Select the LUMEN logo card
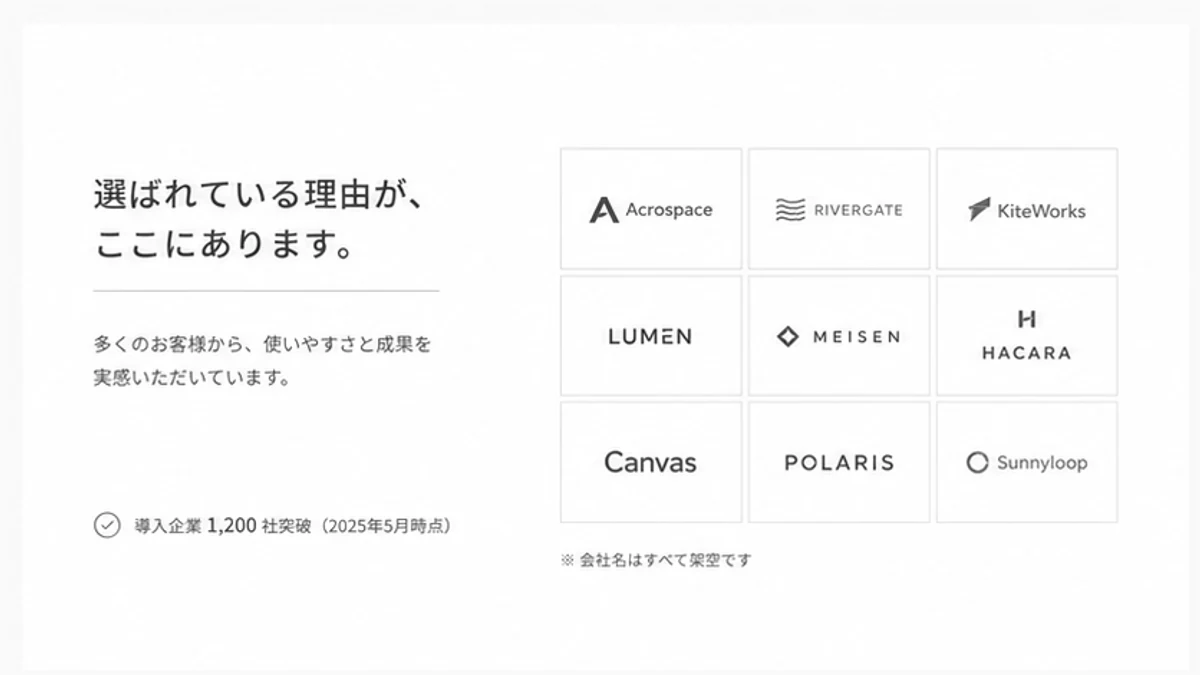Viewport: 1200px width, 675px height. (651, 336)
